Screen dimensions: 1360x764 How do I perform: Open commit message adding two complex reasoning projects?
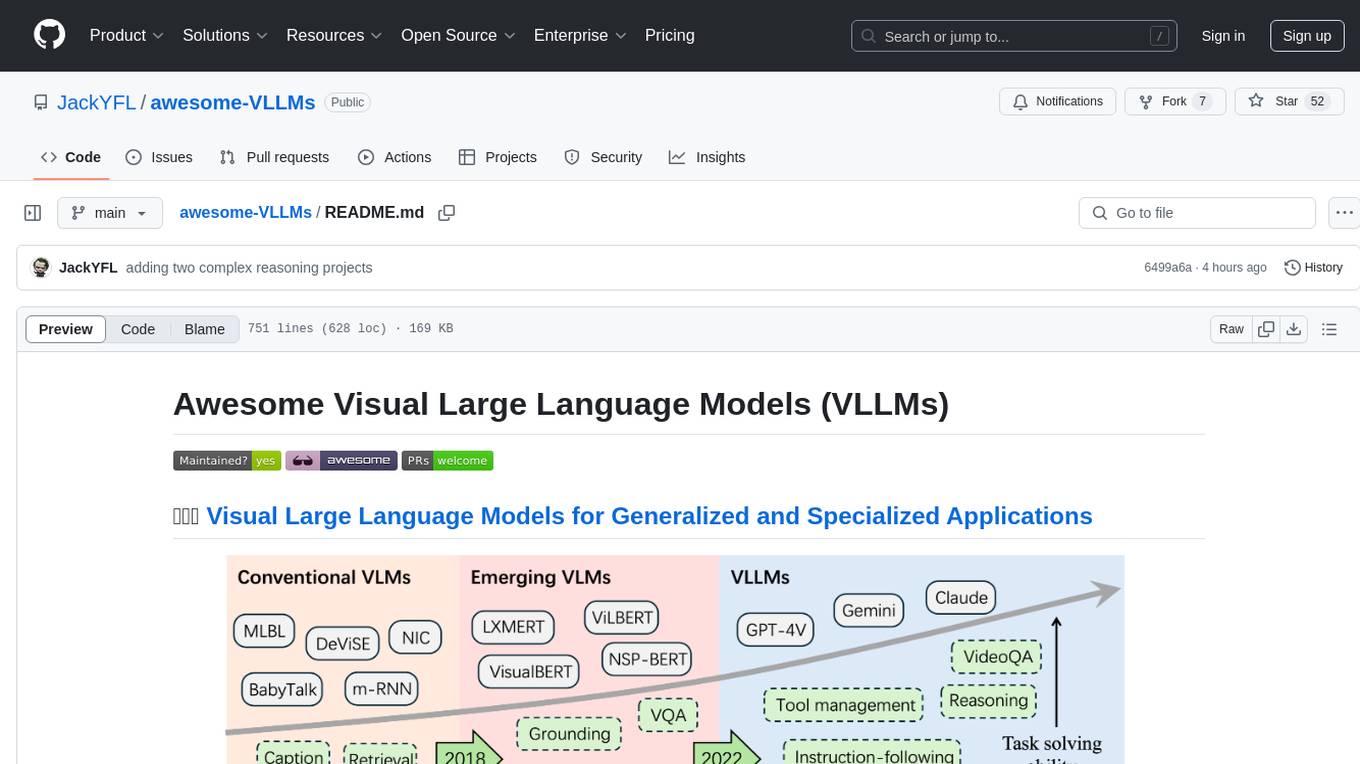click(x=249, y=268)
